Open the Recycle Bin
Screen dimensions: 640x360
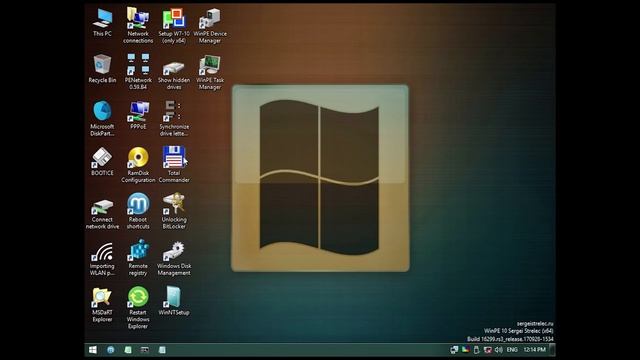(x=102, y=69)
